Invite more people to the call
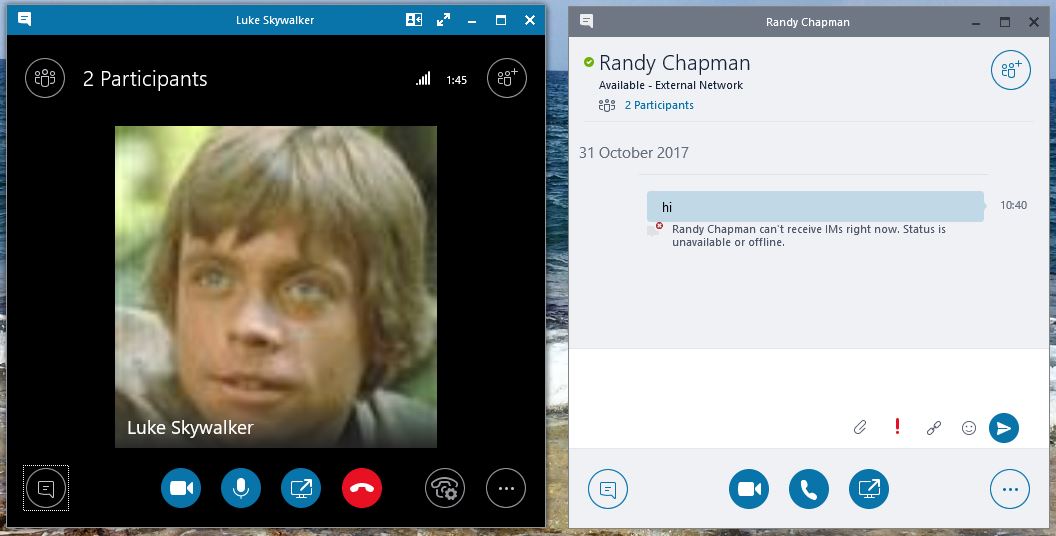1056x536 pixels. [x=506, y=78]
